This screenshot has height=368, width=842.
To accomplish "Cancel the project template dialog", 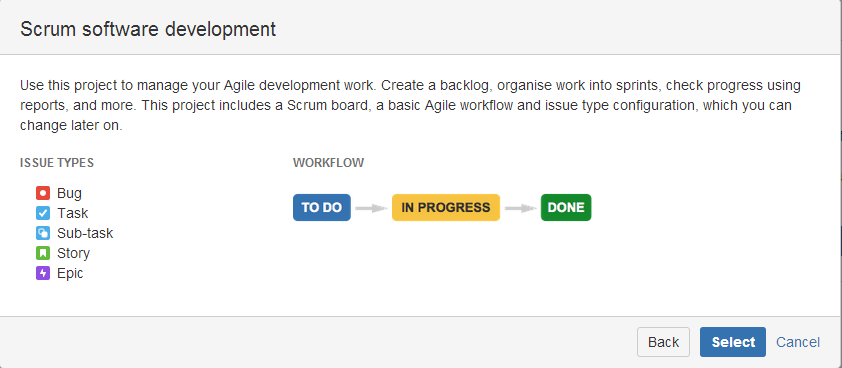I will [798, 342].
